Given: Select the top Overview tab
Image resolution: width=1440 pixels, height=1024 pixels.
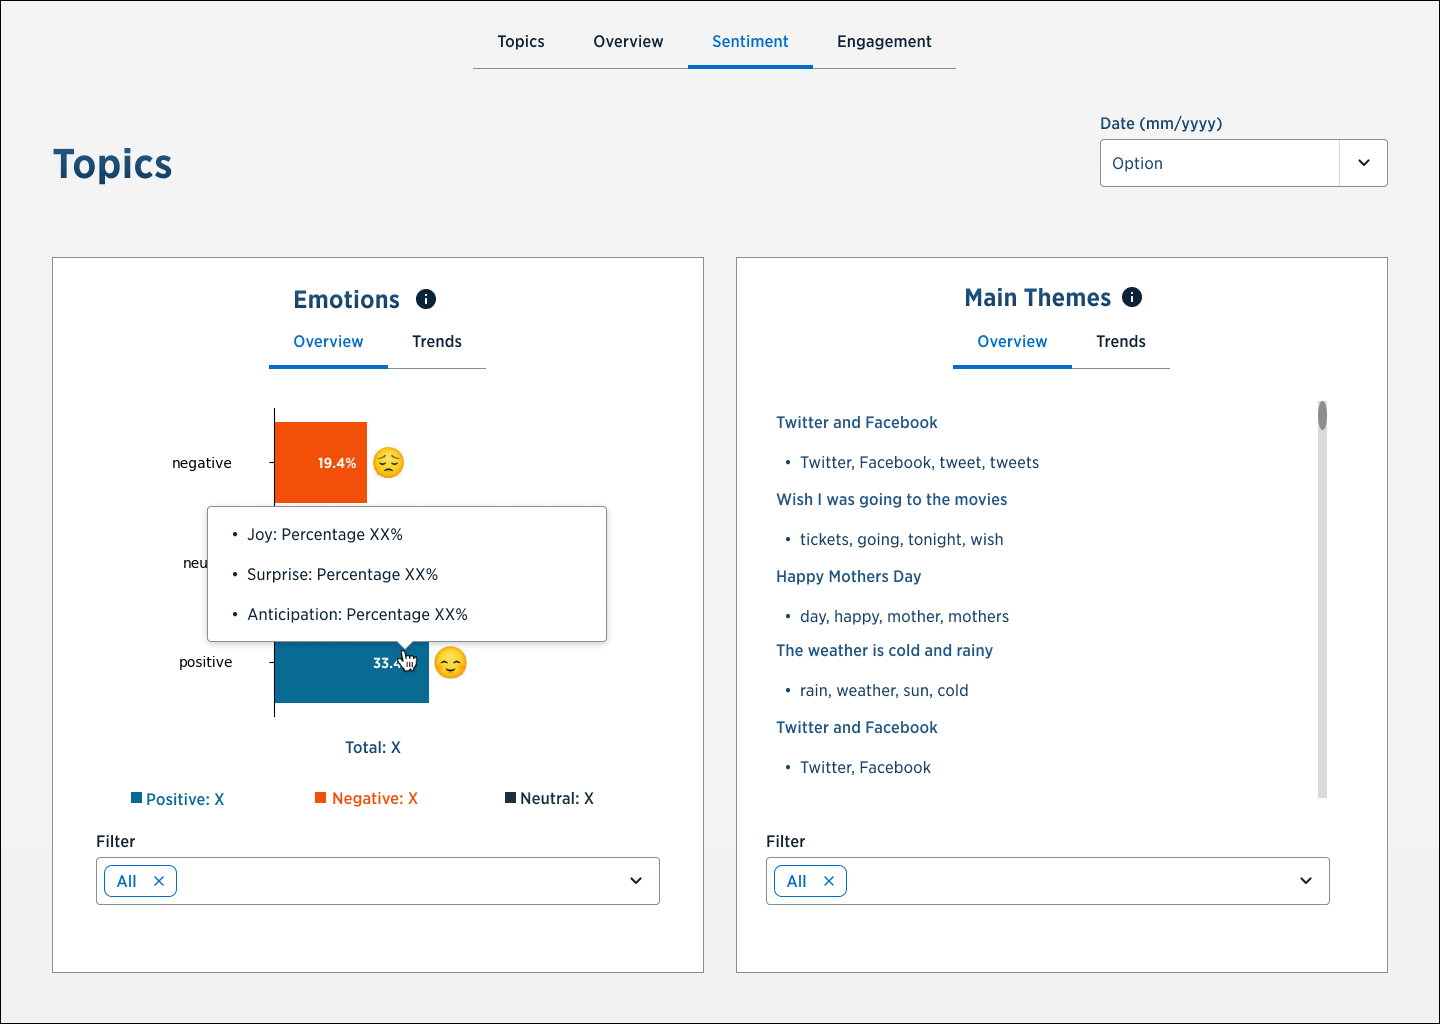Looking at the screenshot, I should [628, 42].
